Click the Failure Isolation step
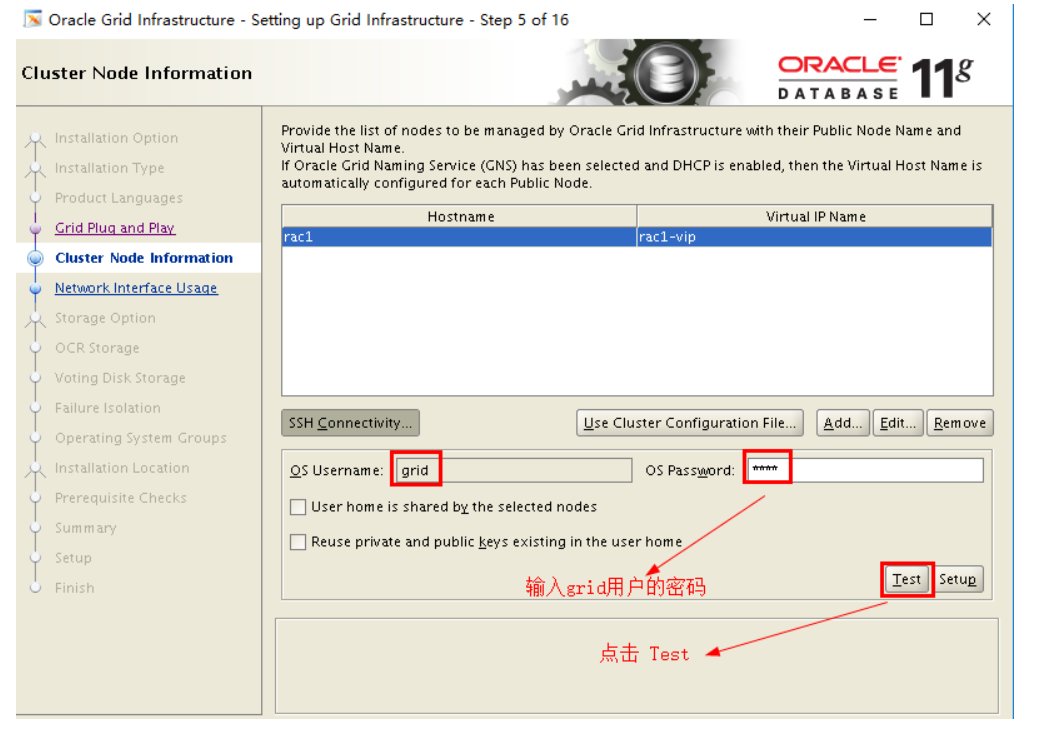The image size is (1049, 734). coord(108,408)
